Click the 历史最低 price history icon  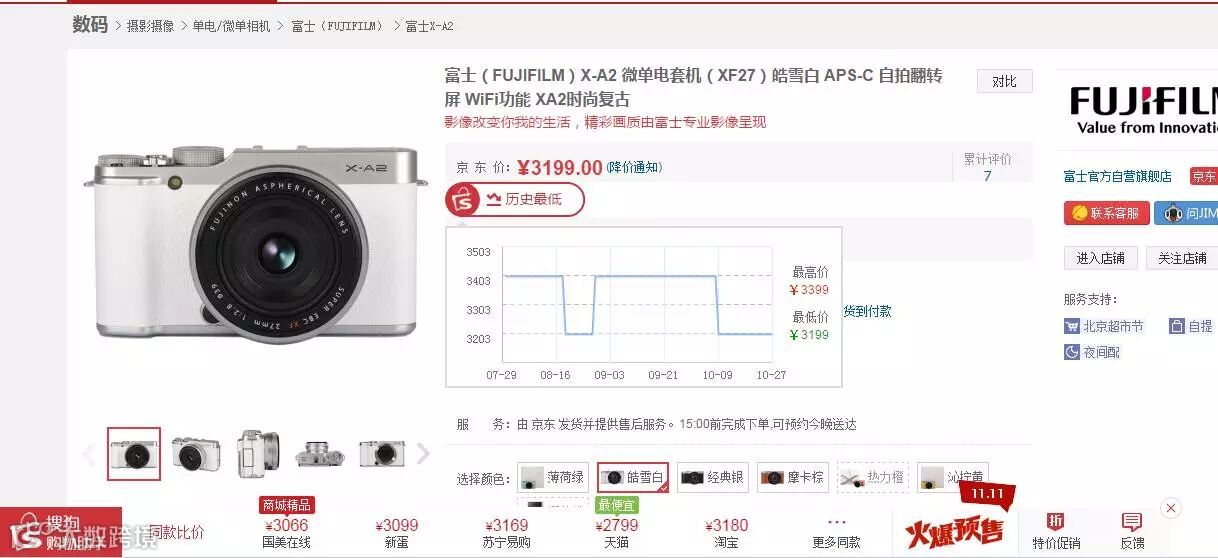(493, 199)
